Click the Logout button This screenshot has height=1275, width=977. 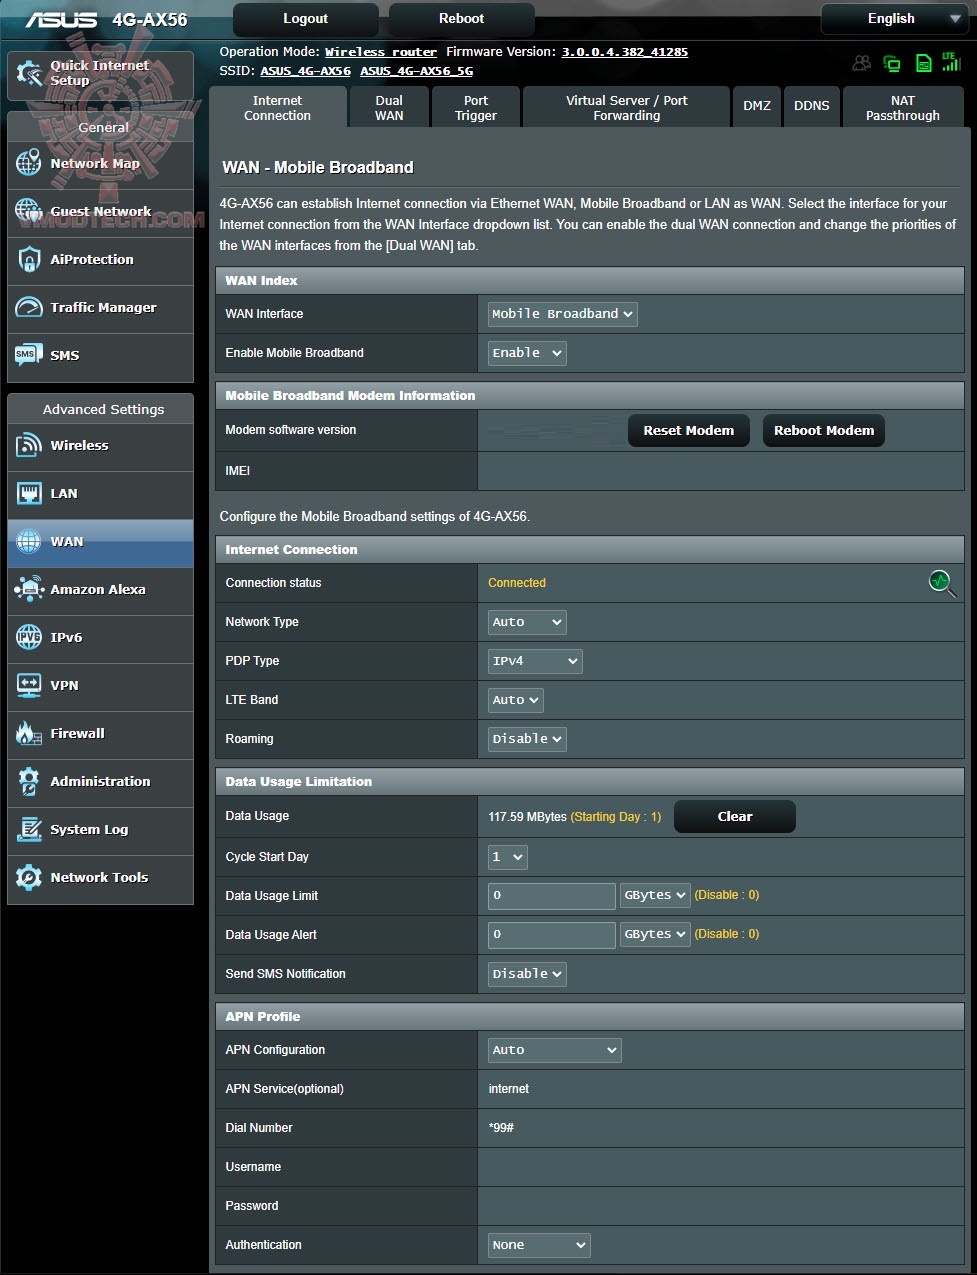306,19
